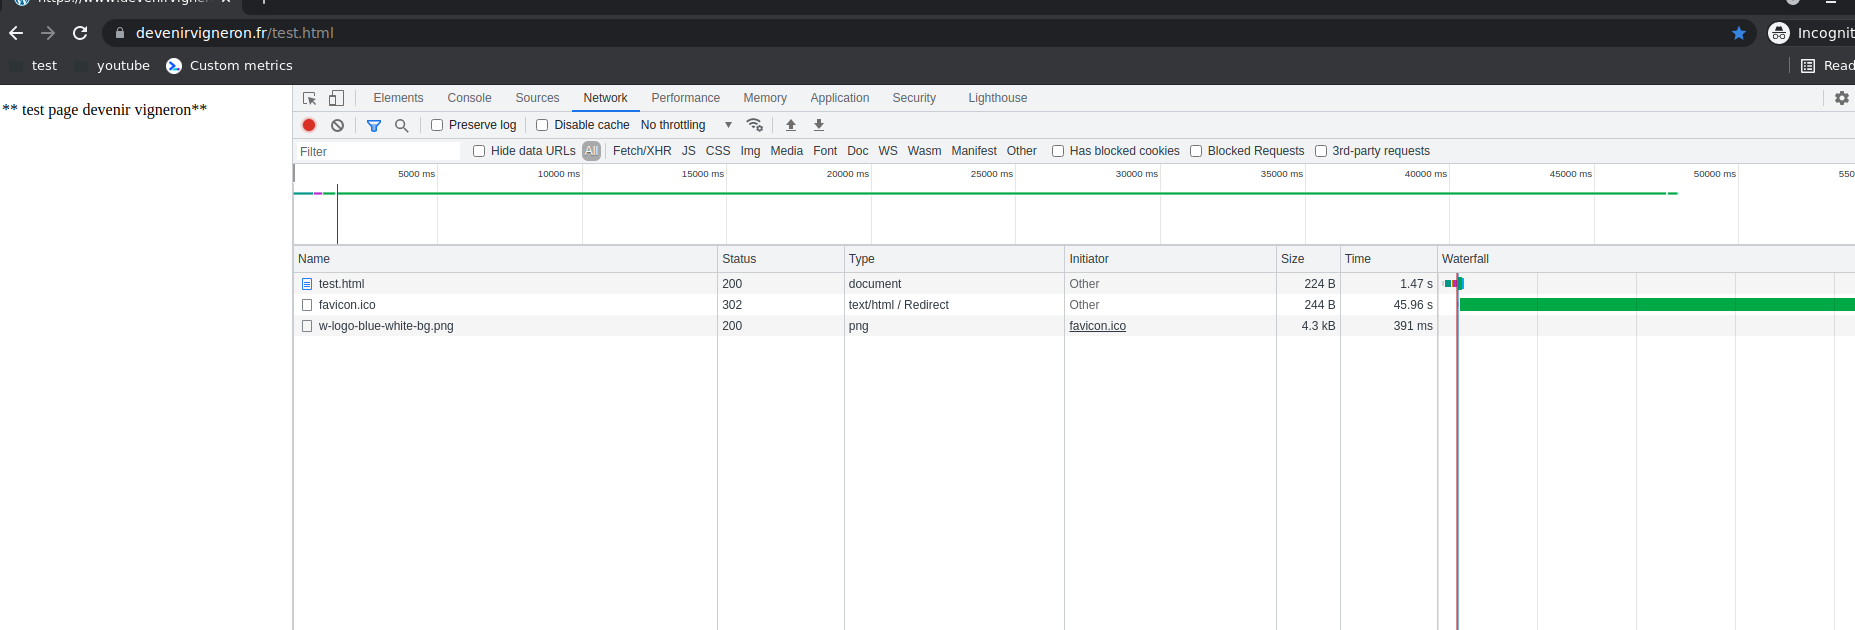Enable Has blocked cookies filter
This screenshot has width=1855, height=630.
[x=1058, y=151]
